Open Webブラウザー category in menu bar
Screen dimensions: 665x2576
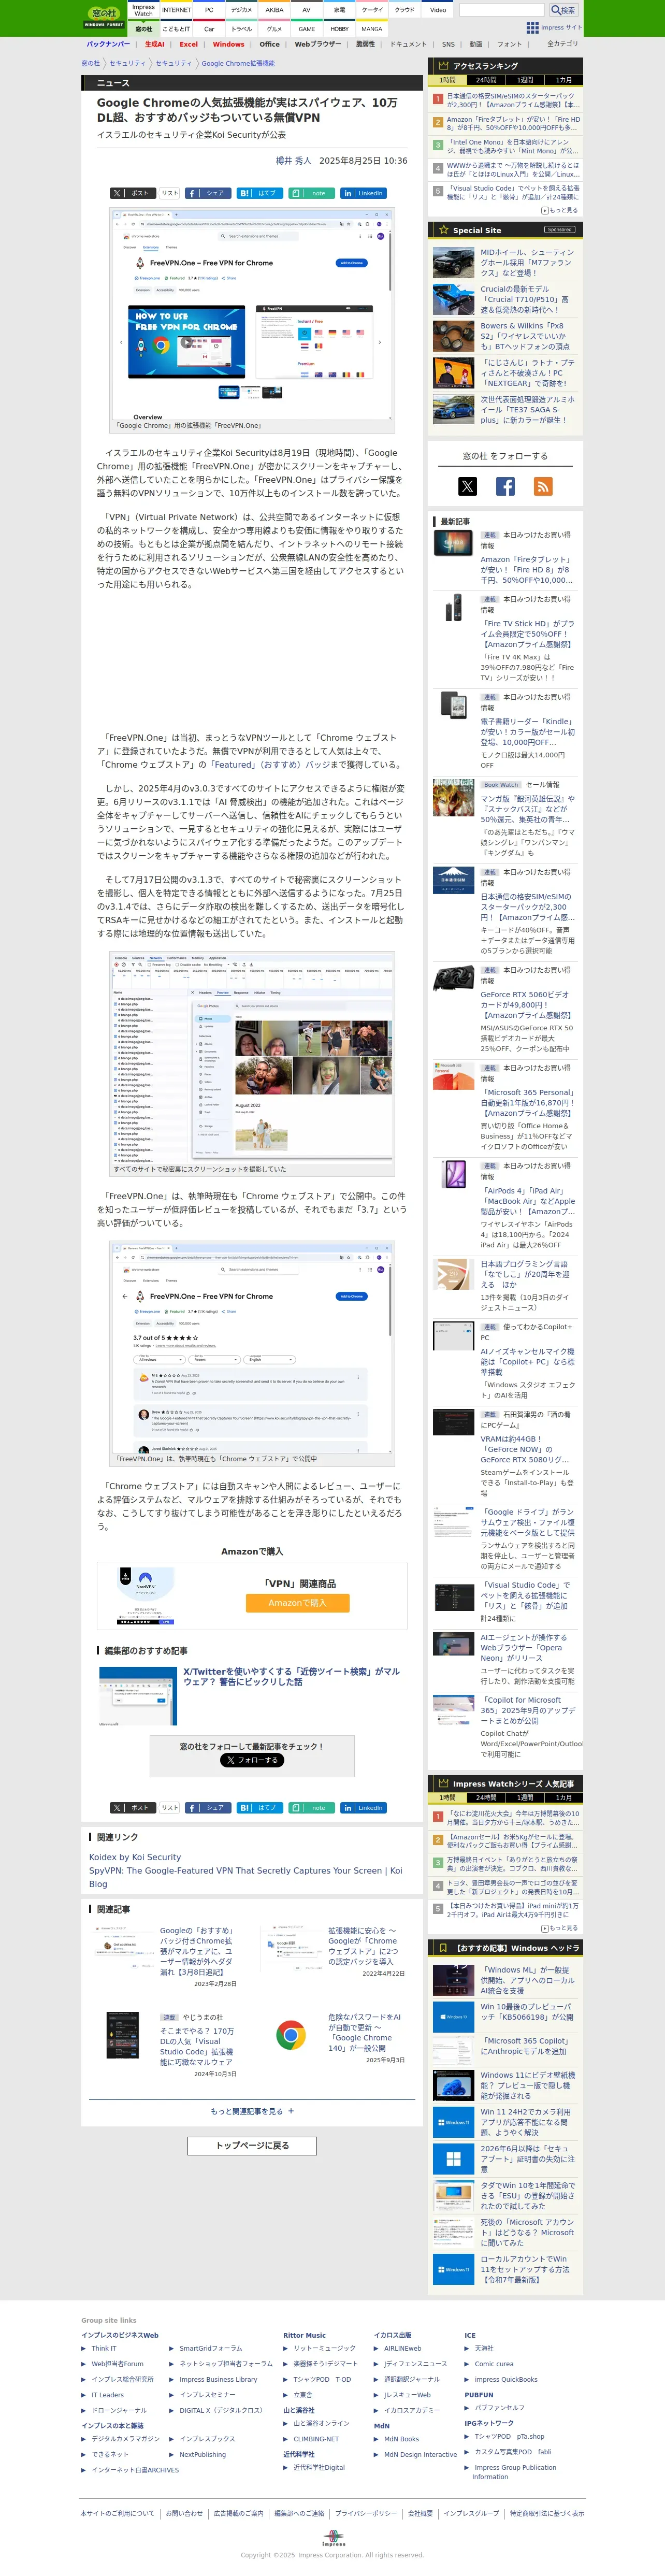tap(317, 44)
